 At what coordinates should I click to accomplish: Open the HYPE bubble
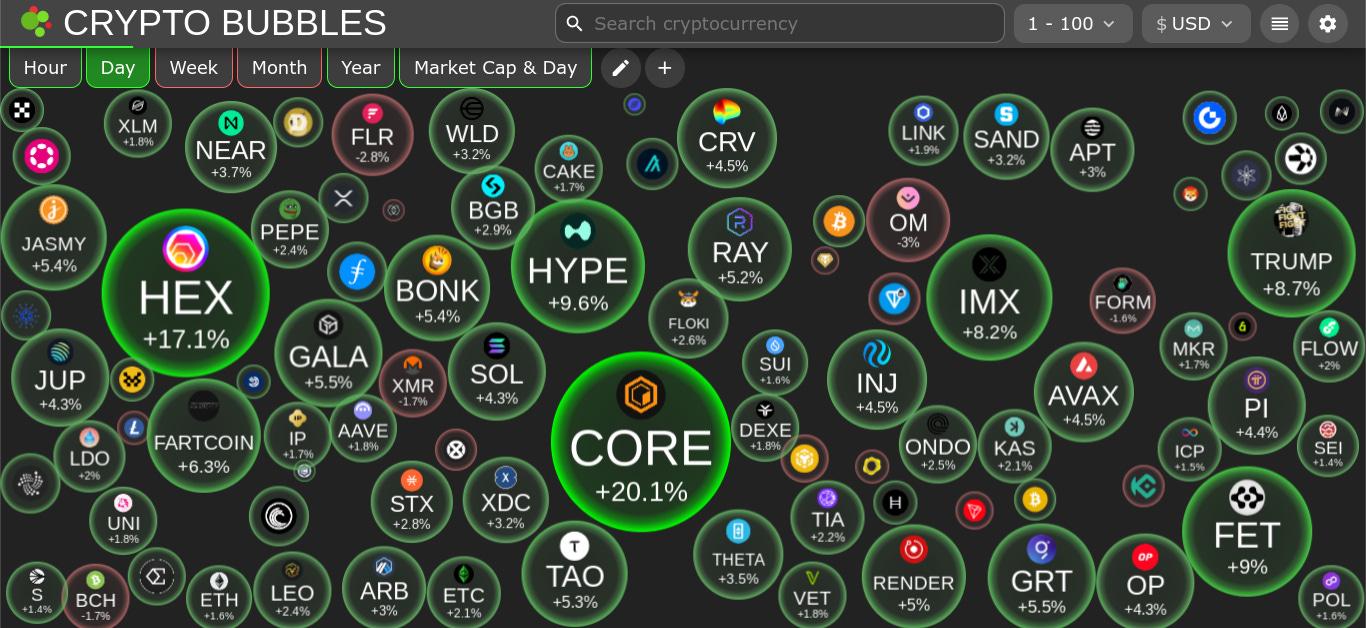(578, 266)
